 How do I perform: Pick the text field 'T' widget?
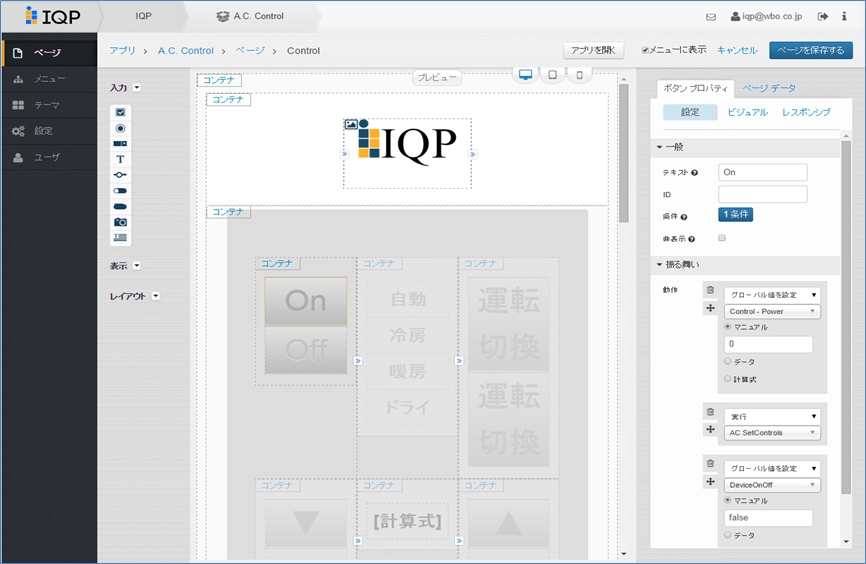tap(120, 159)
